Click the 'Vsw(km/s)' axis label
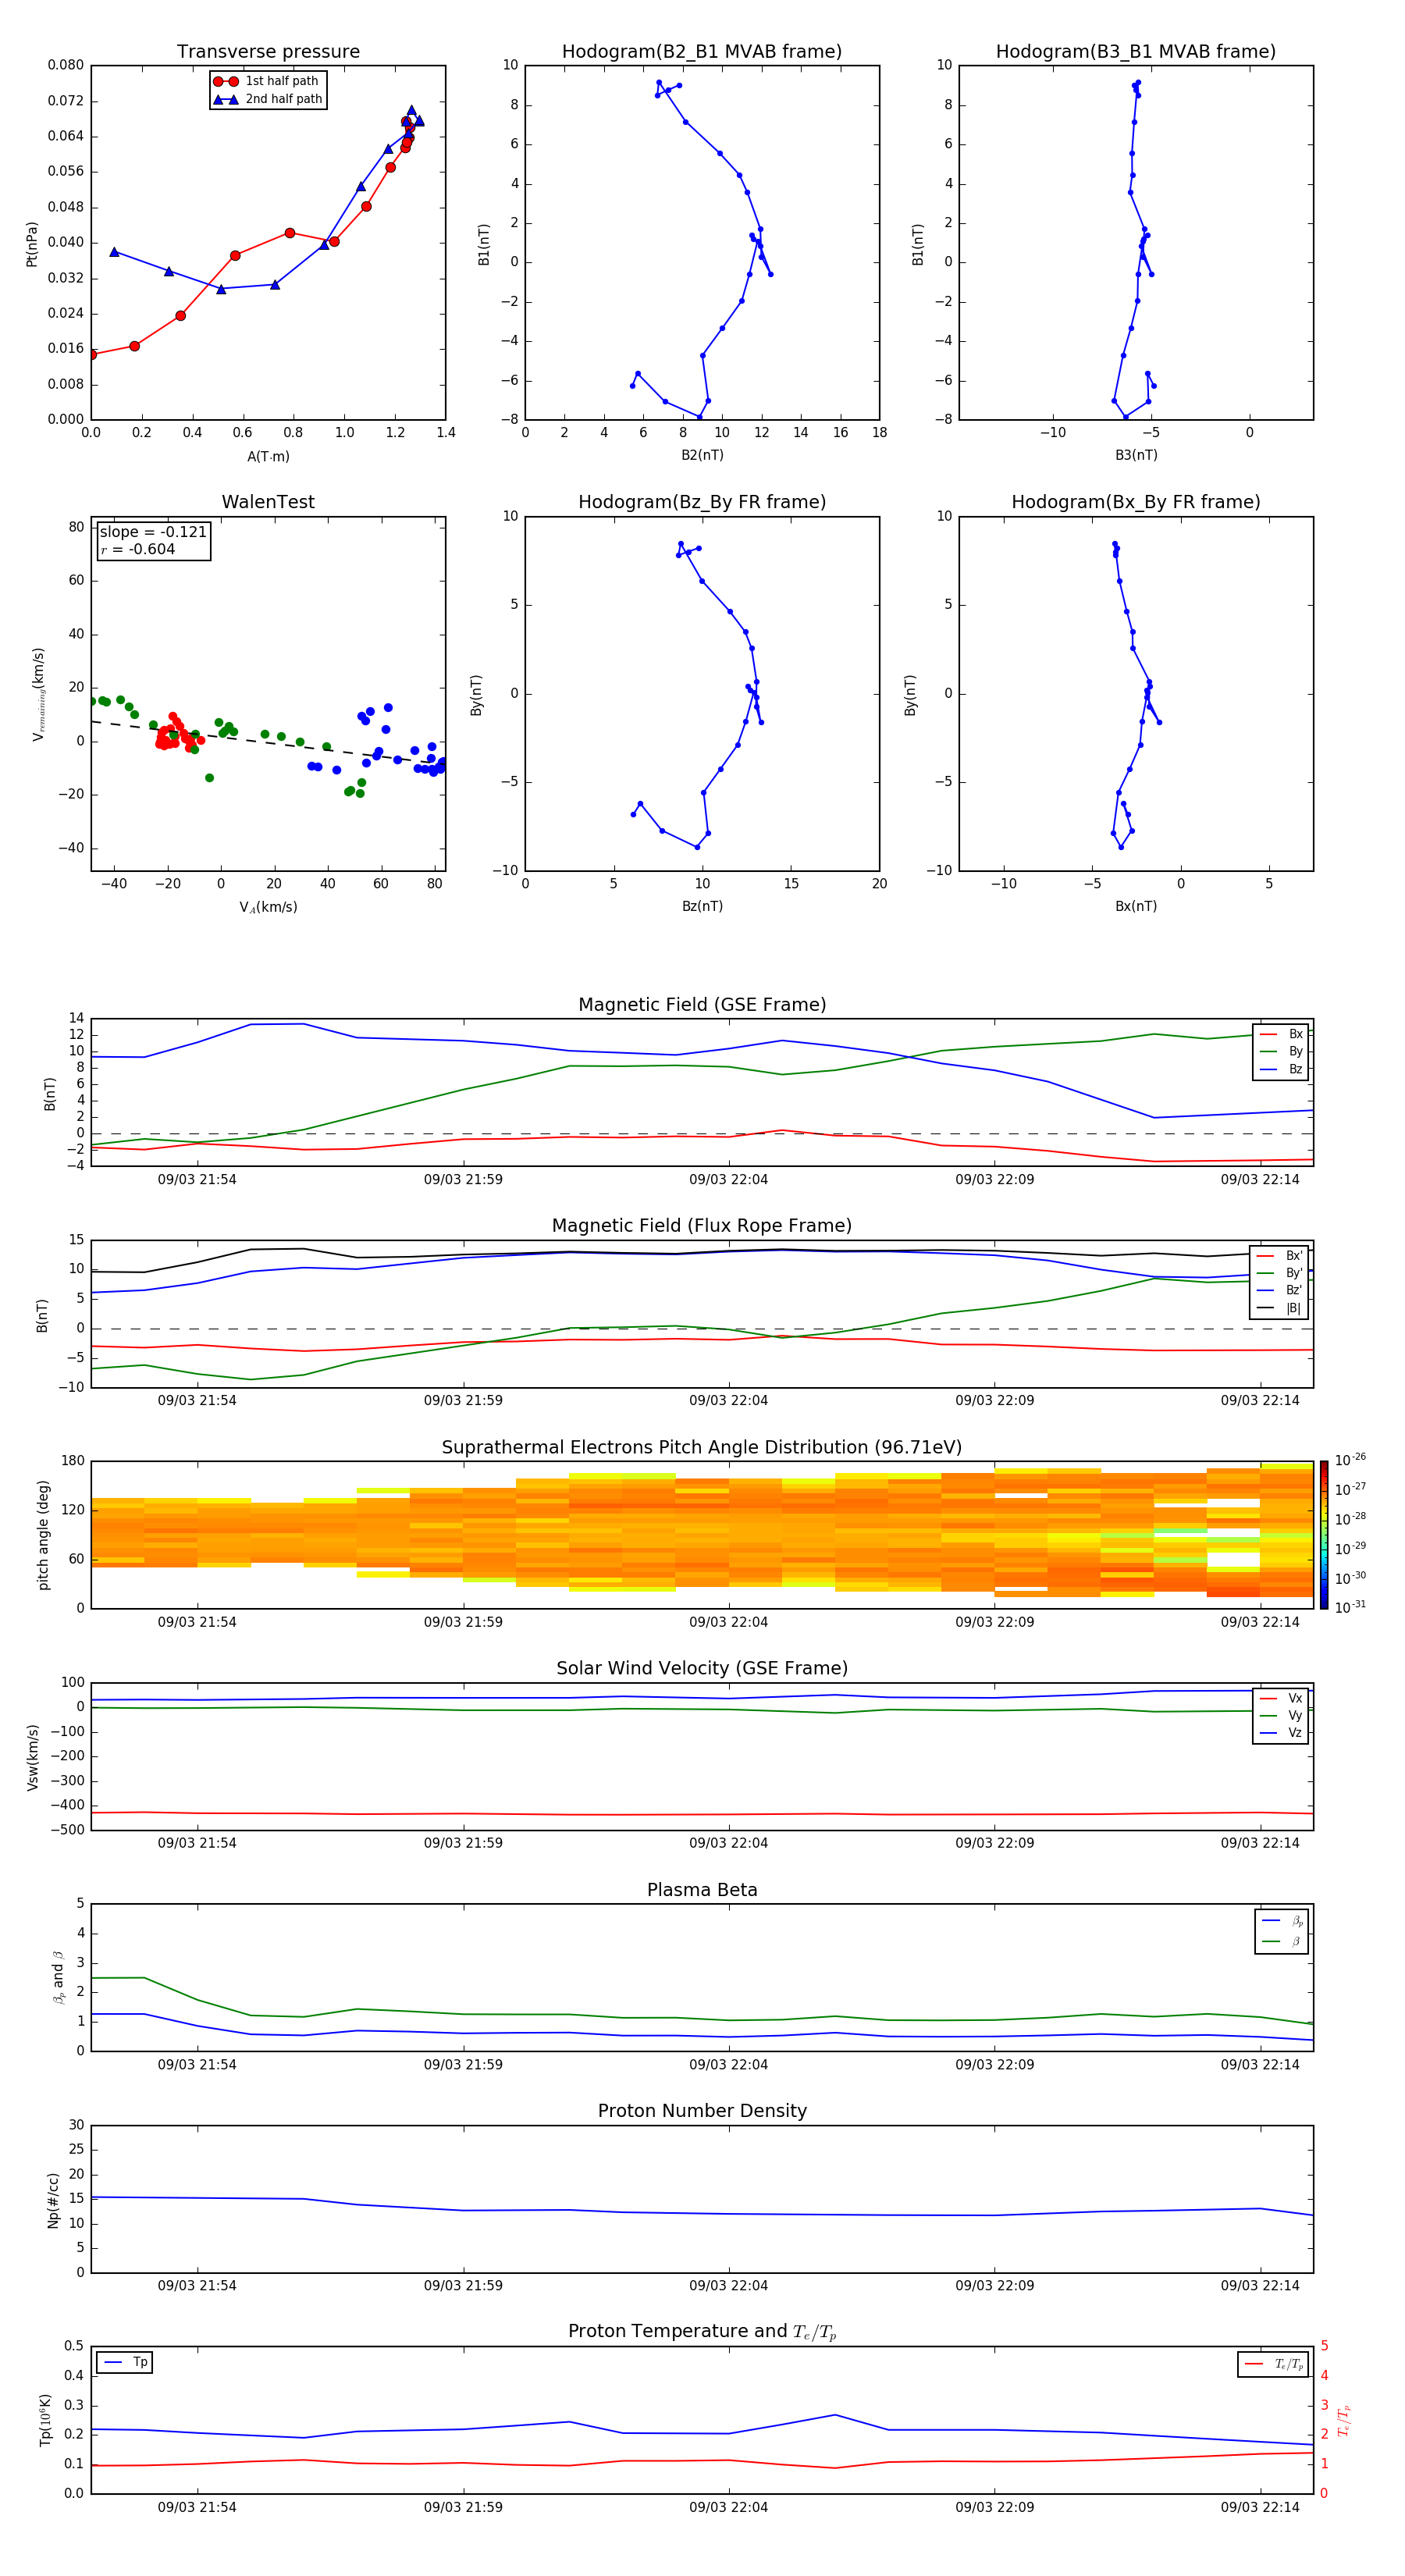 click(x=32, y=1757)
